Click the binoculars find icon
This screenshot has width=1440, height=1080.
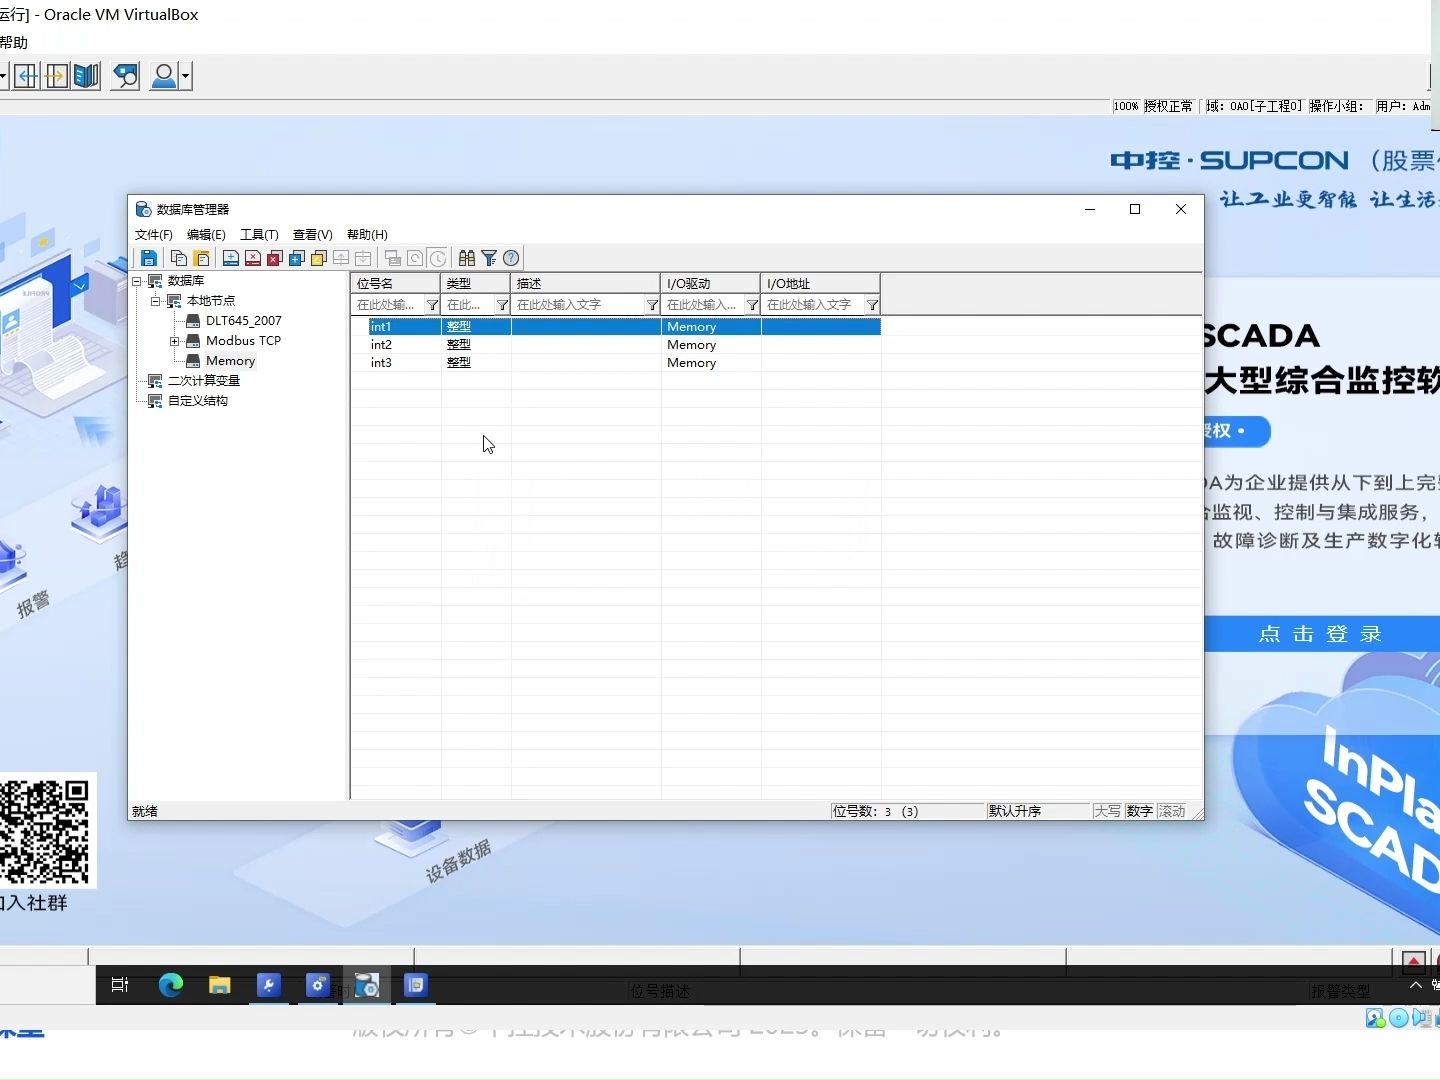tap(467, 258)
